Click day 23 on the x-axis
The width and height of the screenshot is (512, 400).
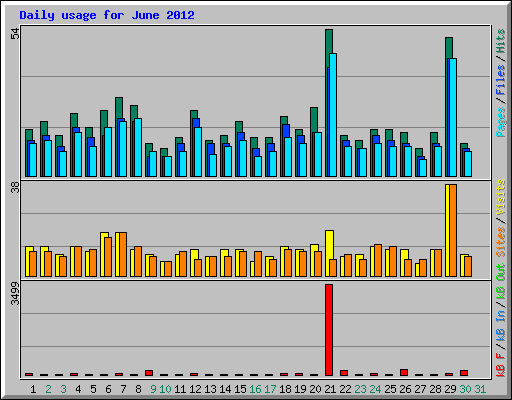tap(360, 389)
